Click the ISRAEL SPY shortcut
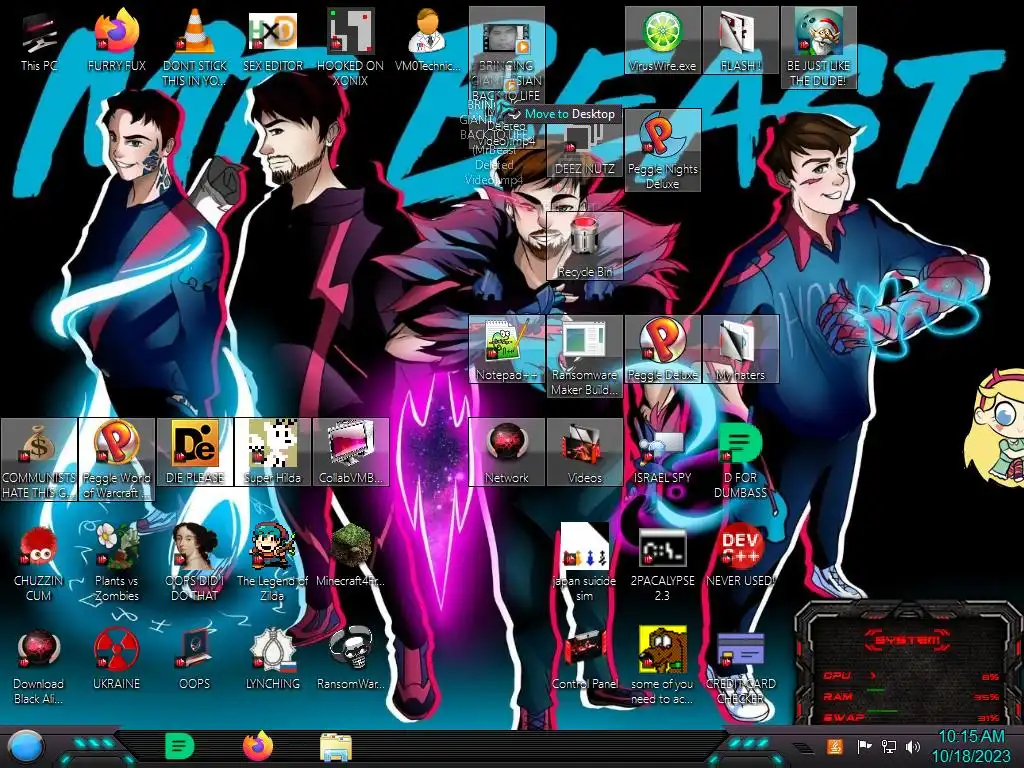 tap(662, 453)
